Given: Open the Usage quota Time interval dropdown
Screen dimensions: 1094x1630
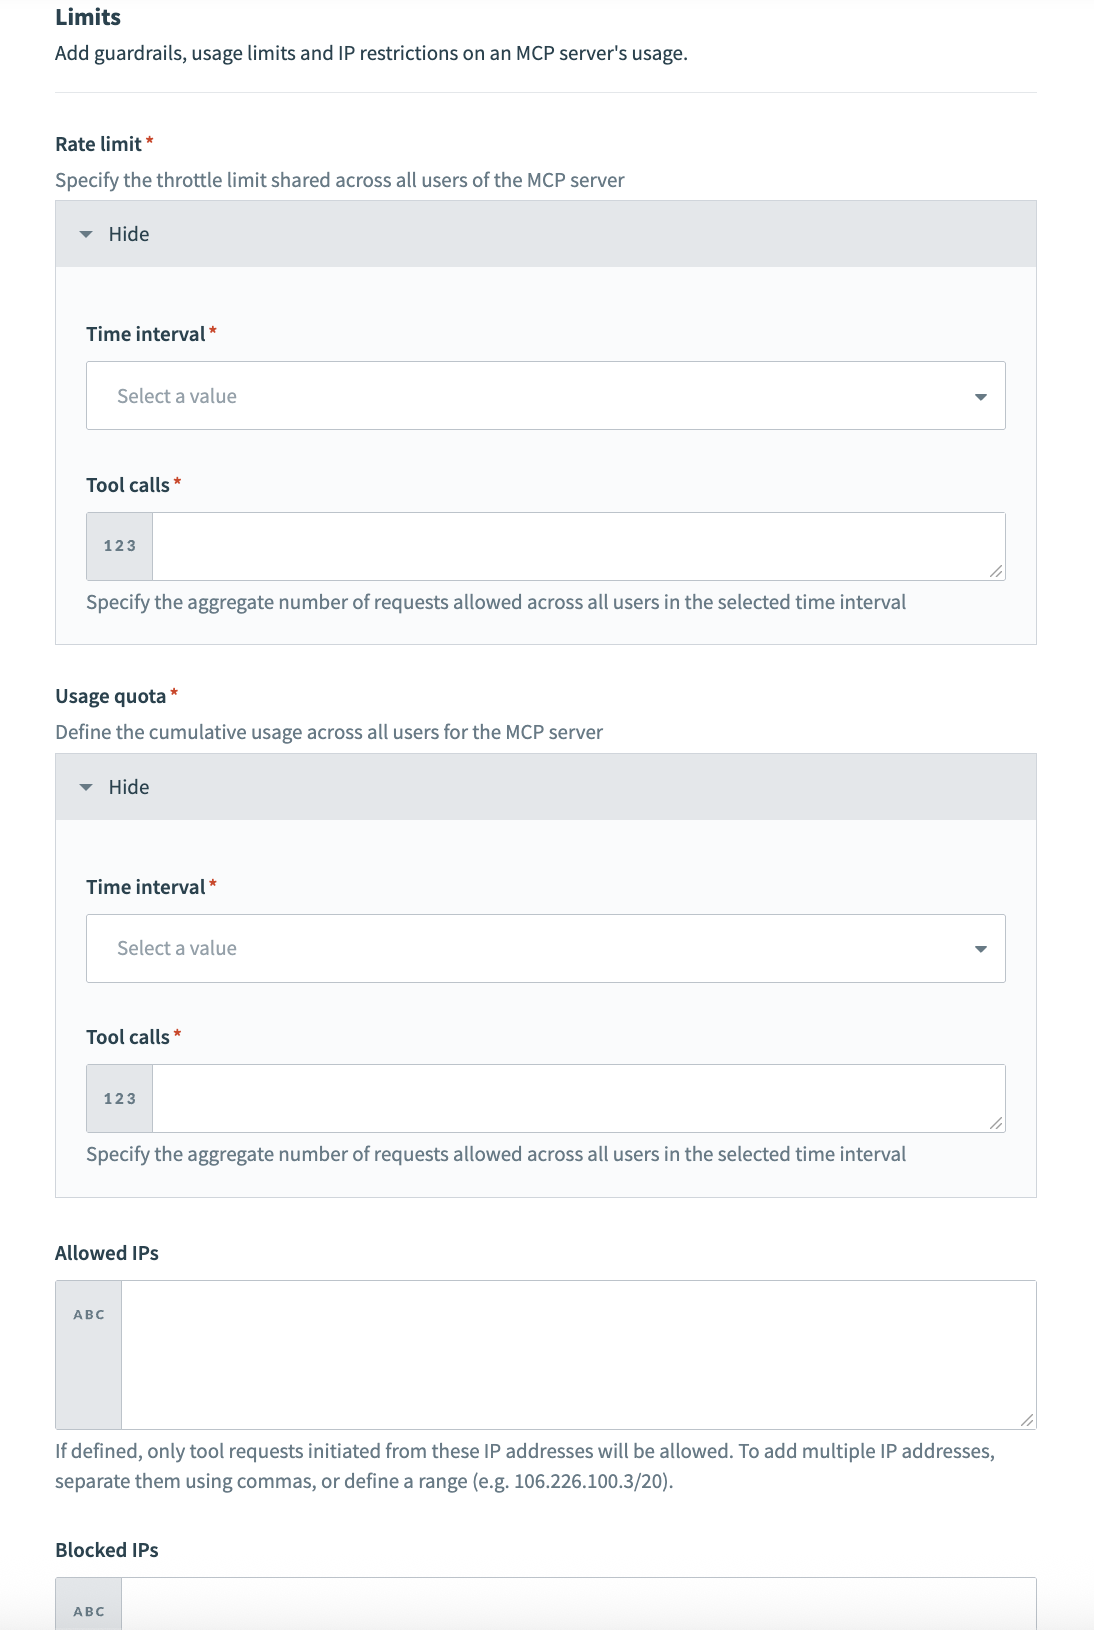Looking at the screenshot, I should [x=545, y=948].
